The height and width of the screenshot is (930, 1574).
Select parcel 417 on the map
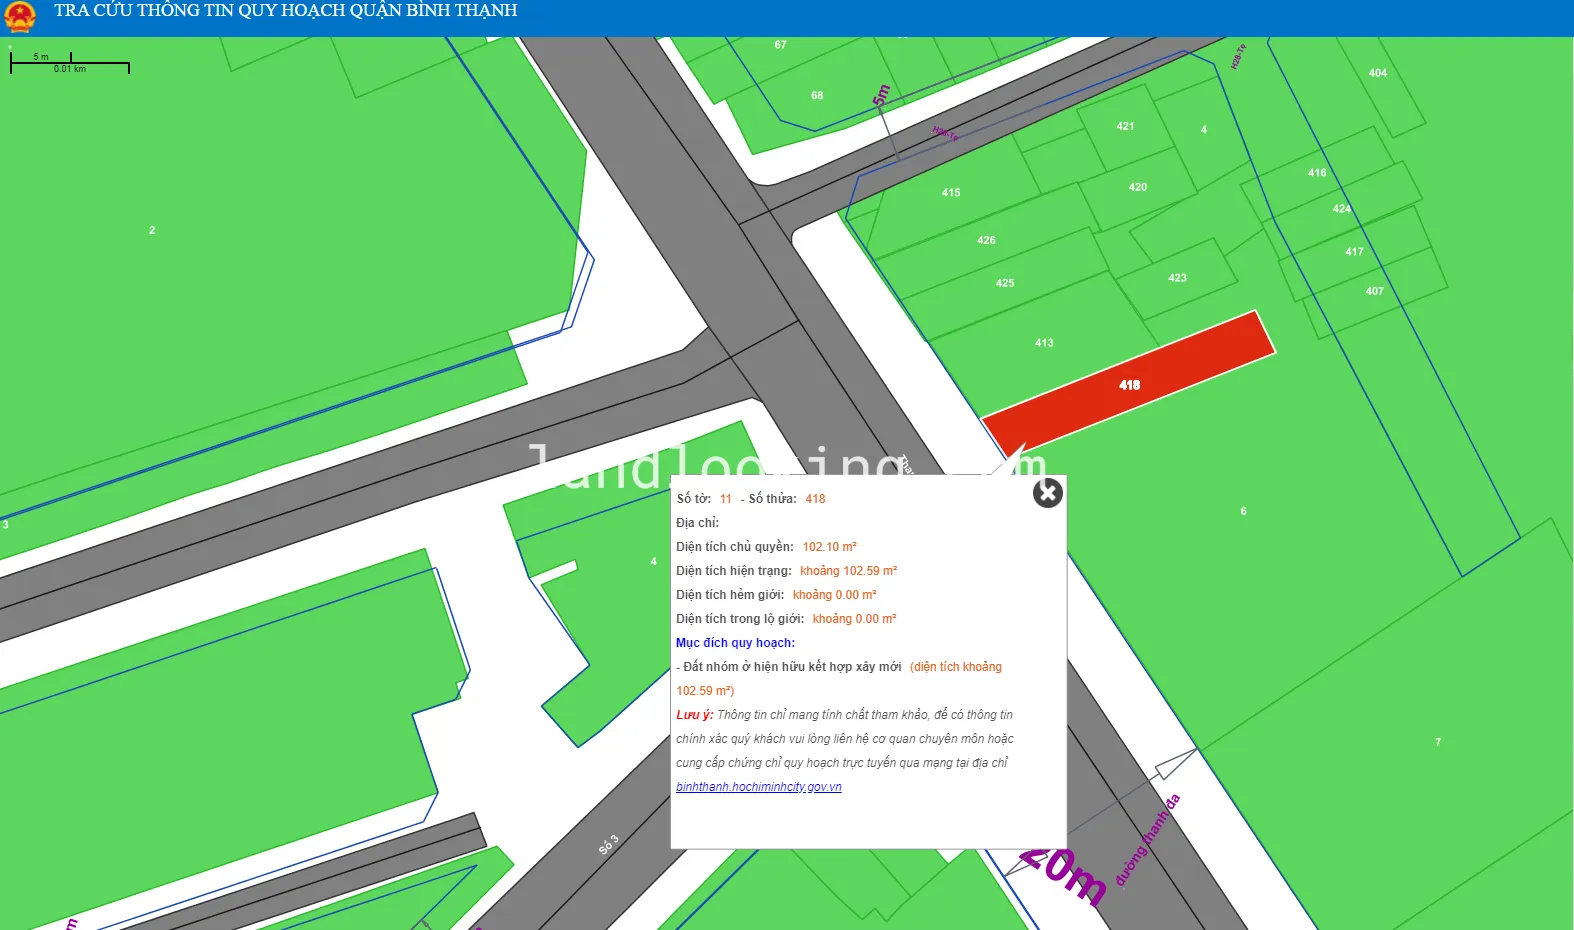tap(1354, 252)
